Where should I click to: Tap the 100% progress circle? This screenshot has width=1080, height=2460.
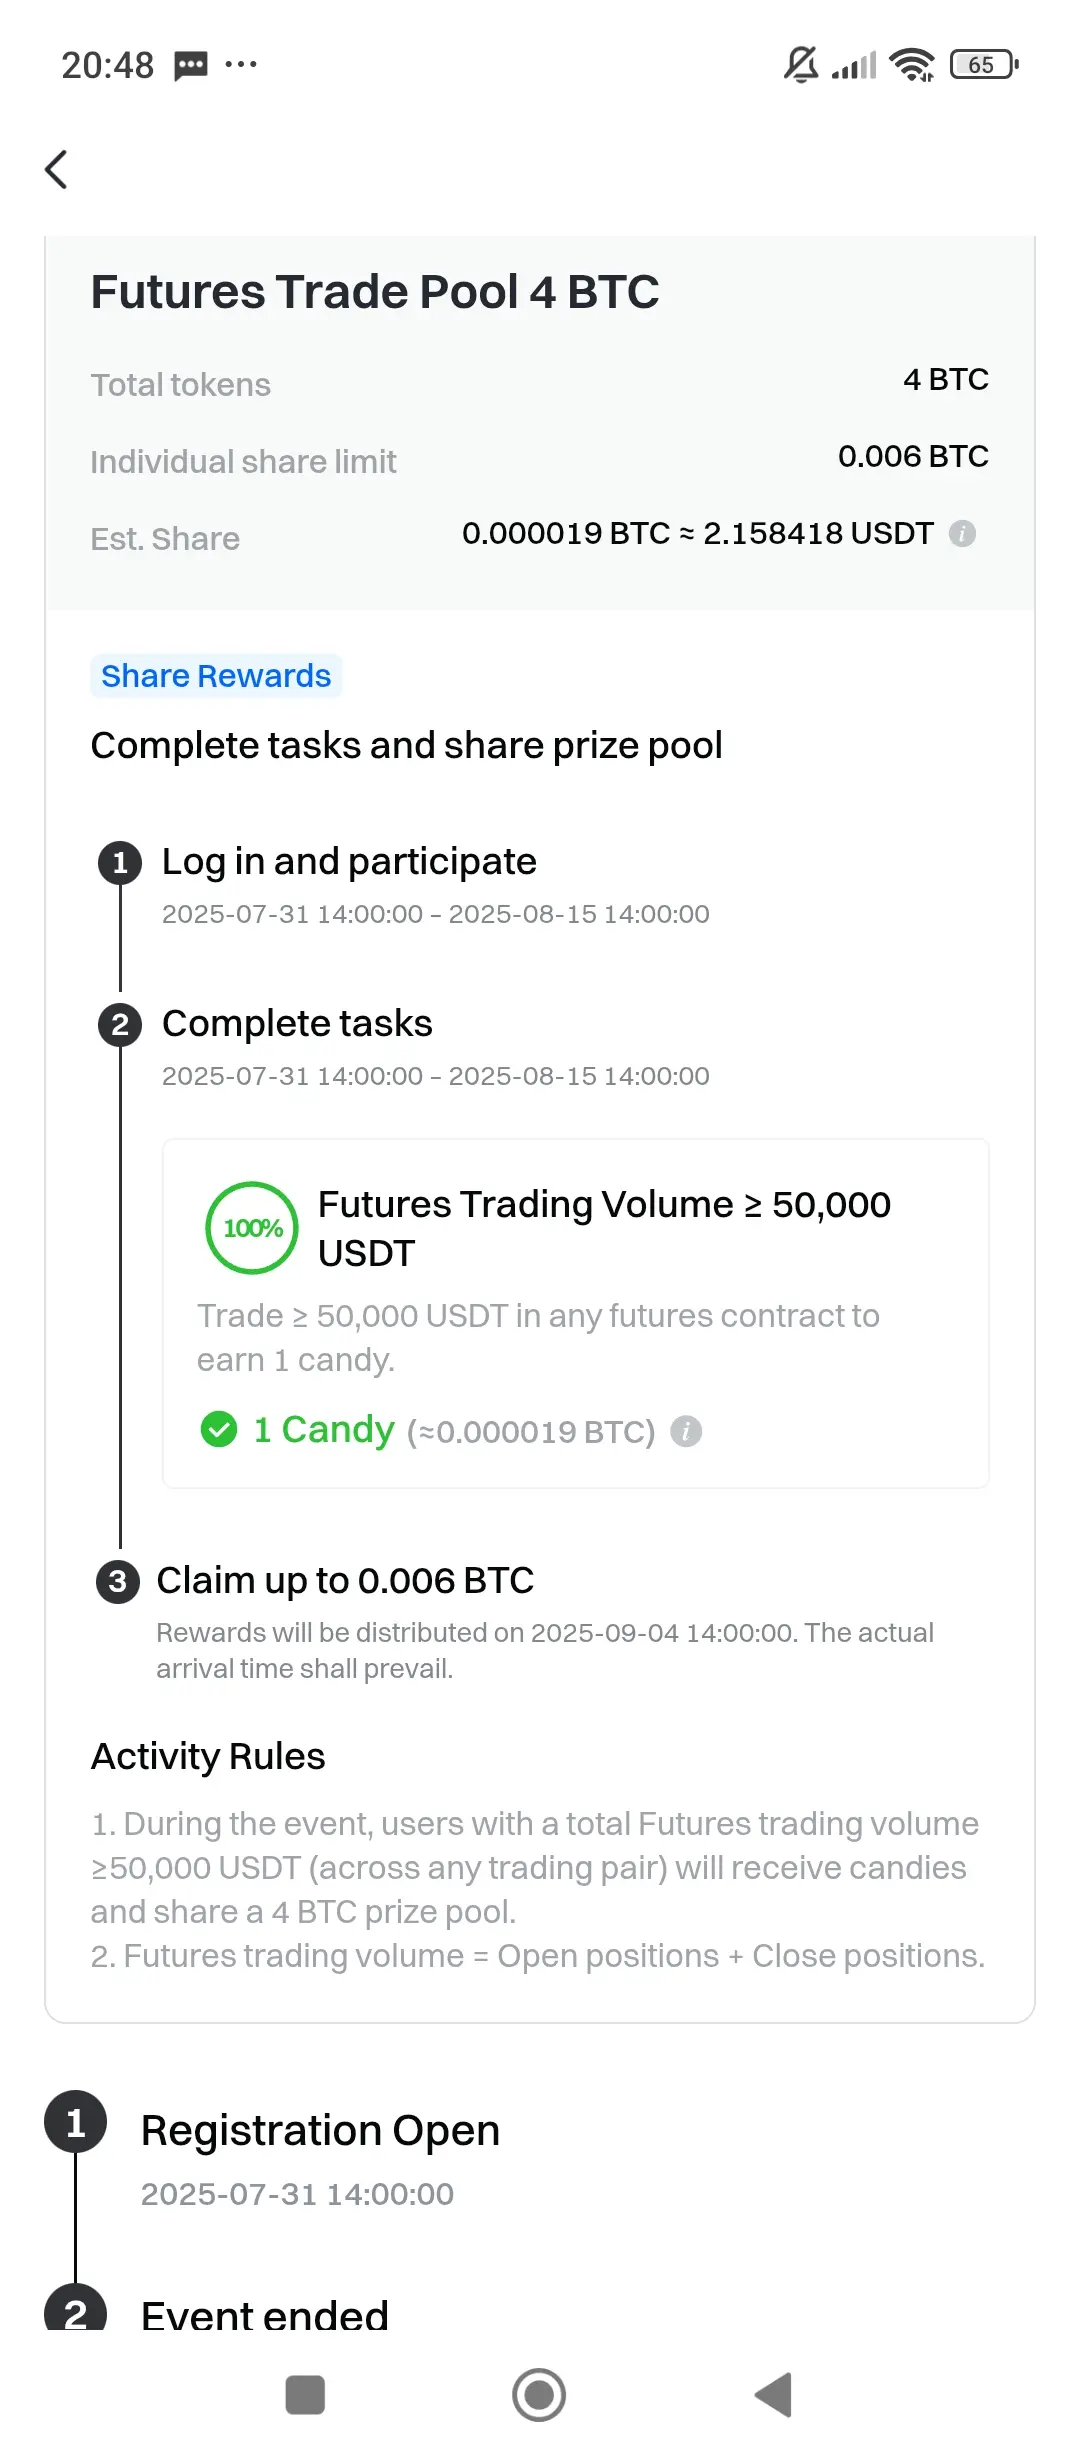(x=252, y=1228)
